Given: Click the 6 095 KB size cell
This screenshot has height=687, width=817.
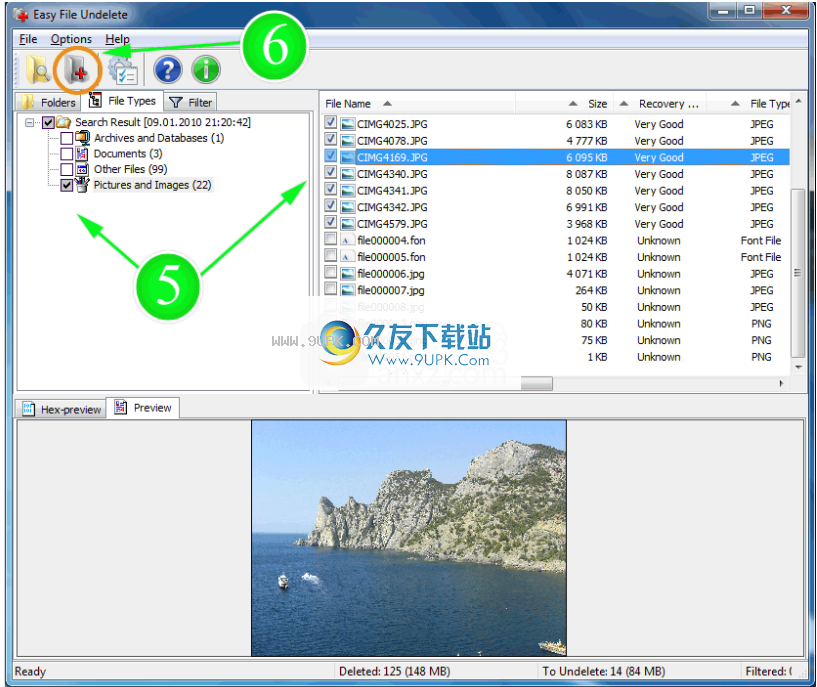Looking at the screenshot, I should click(x=587, y=157).
